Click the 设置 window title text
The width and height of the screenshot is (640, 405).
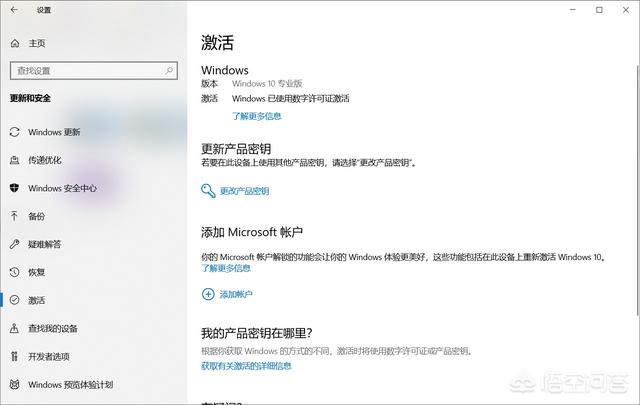pos(44,10)
